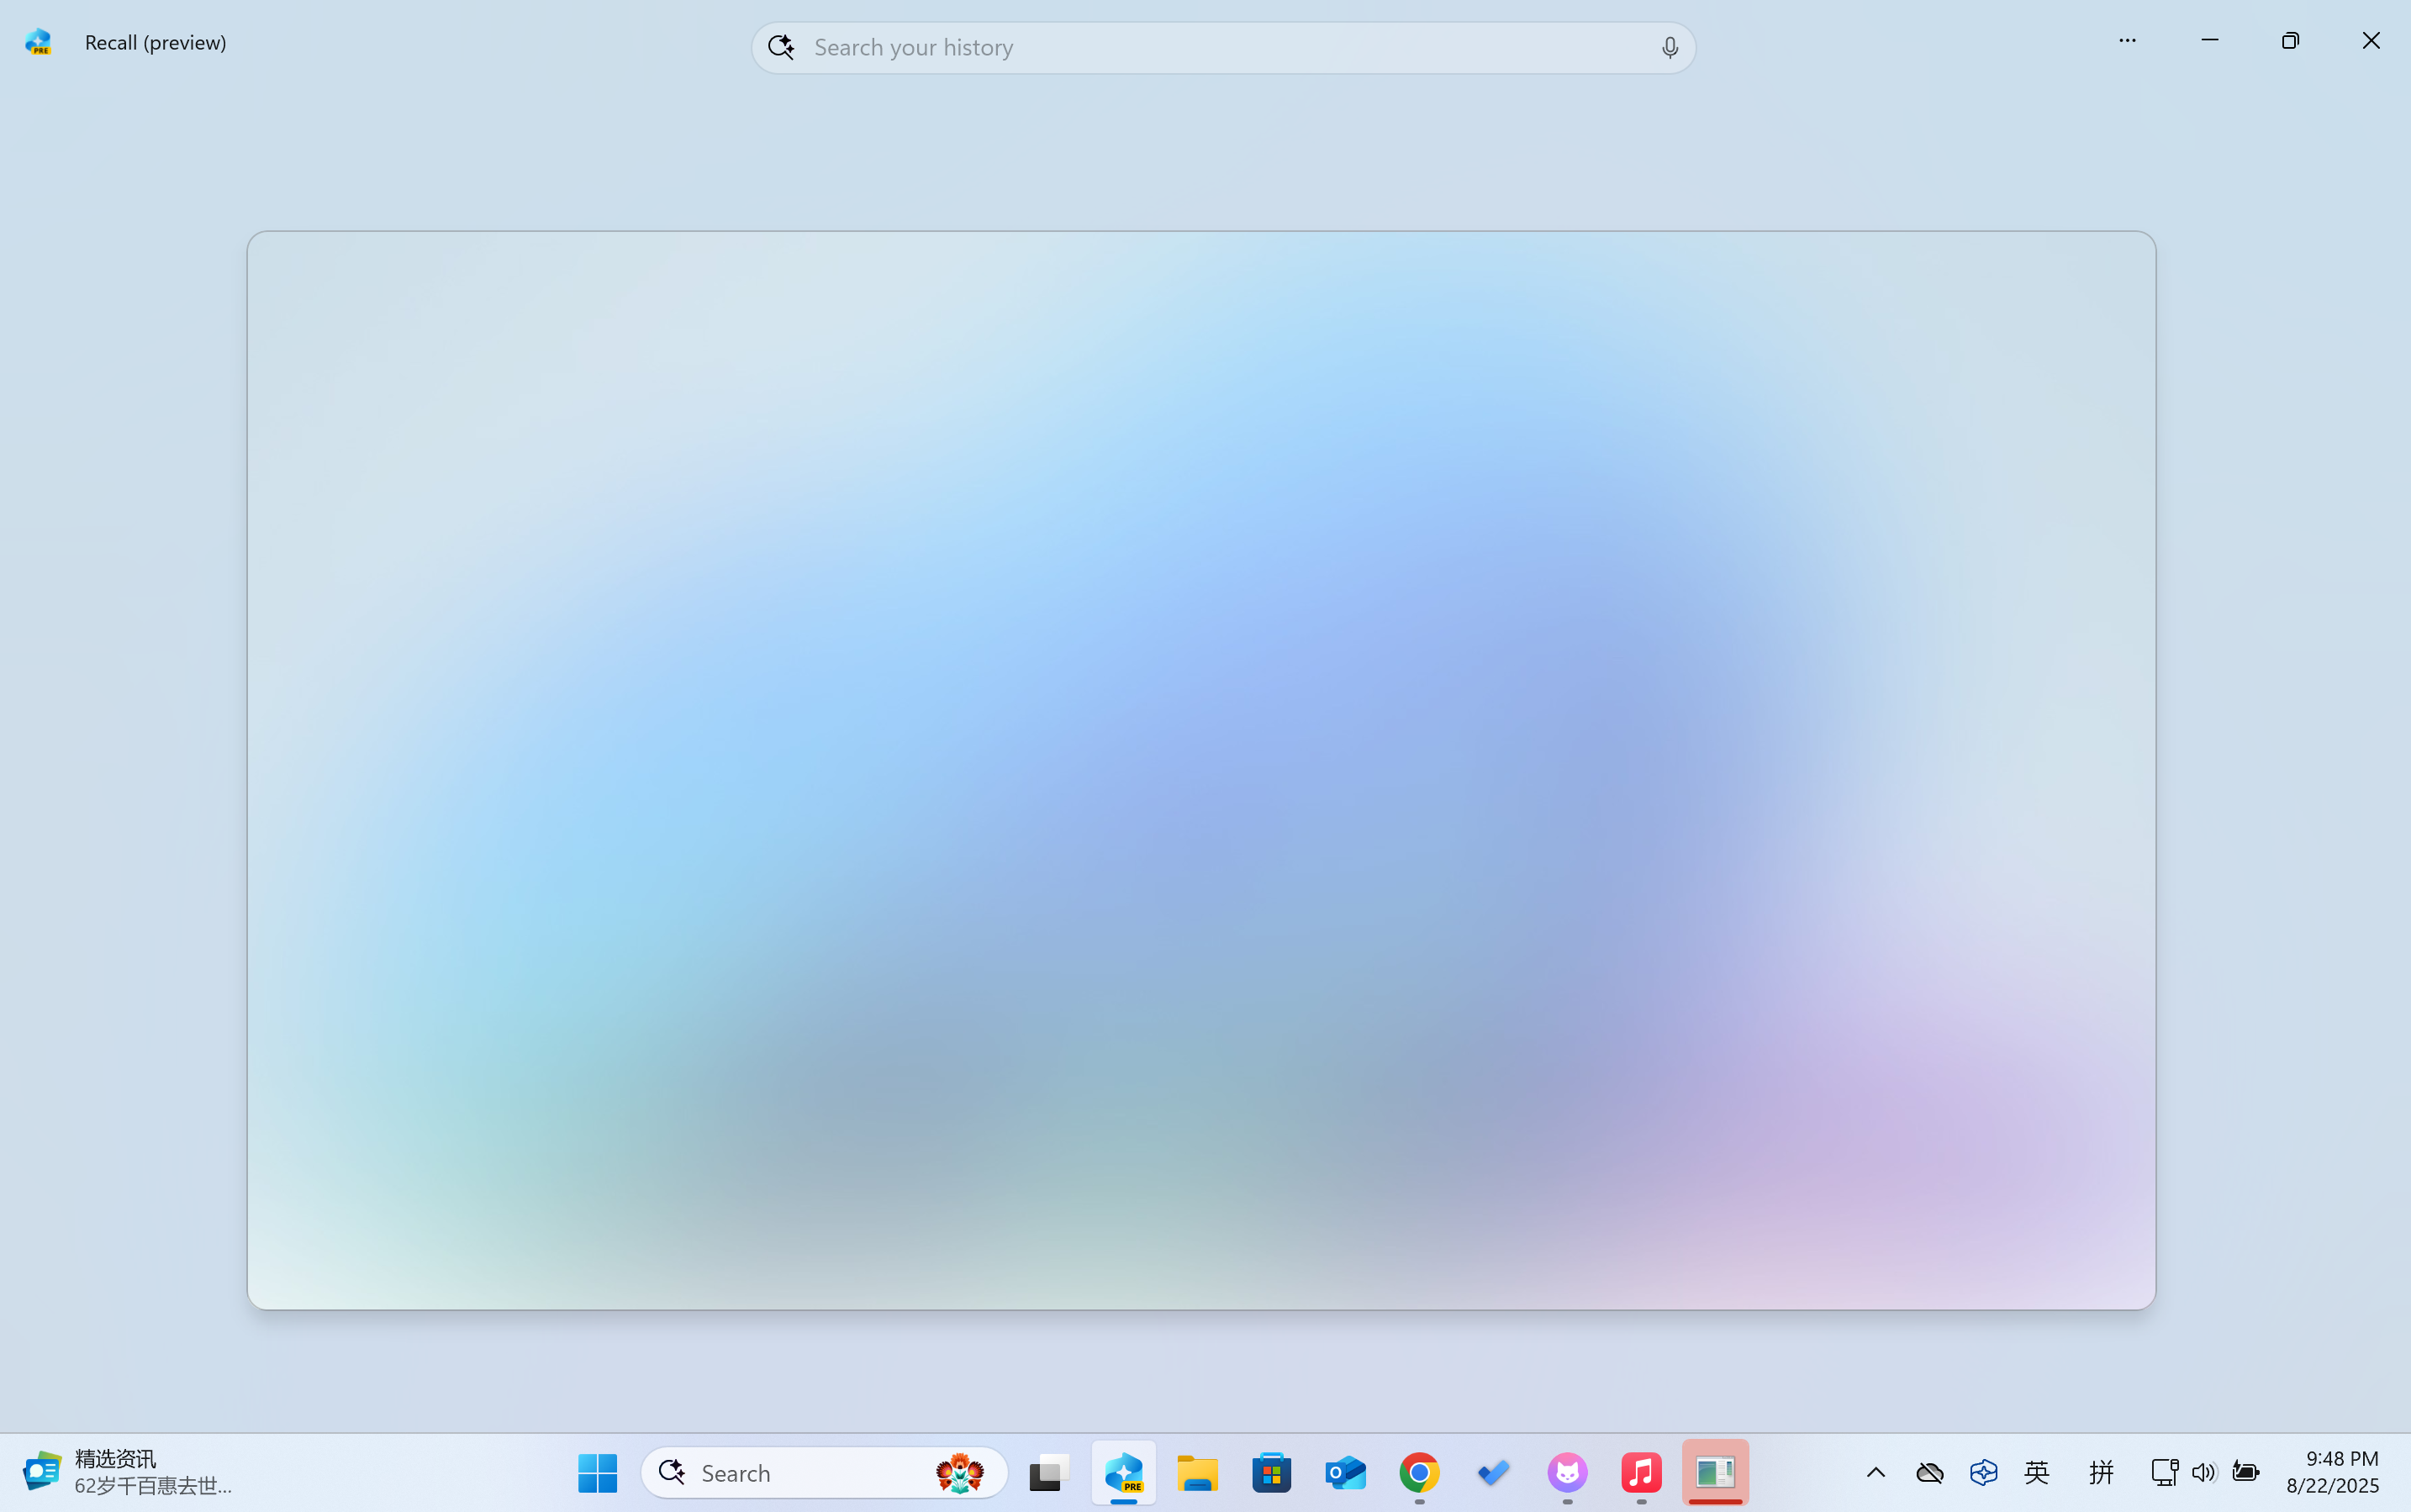Click the large Recall snapshot preview
Image resolution: width=2411 pixels, height=1512 pixels.
(1201, 770)
